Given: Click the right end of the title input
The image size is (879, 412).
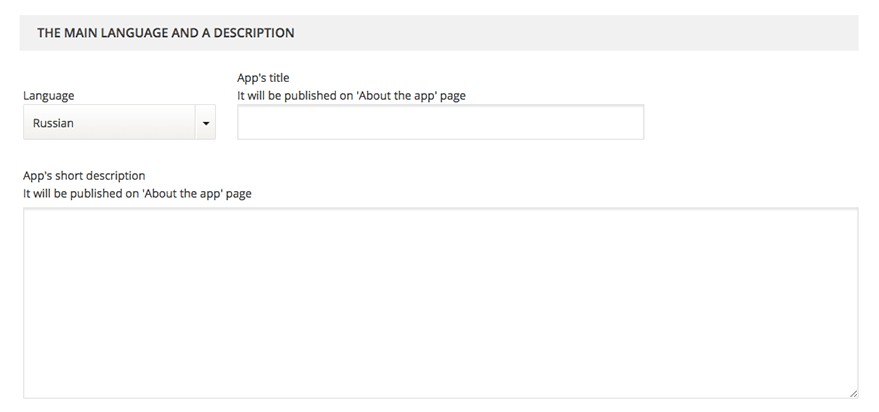Looking at the screenshot, I should click(x=634, y=123).
